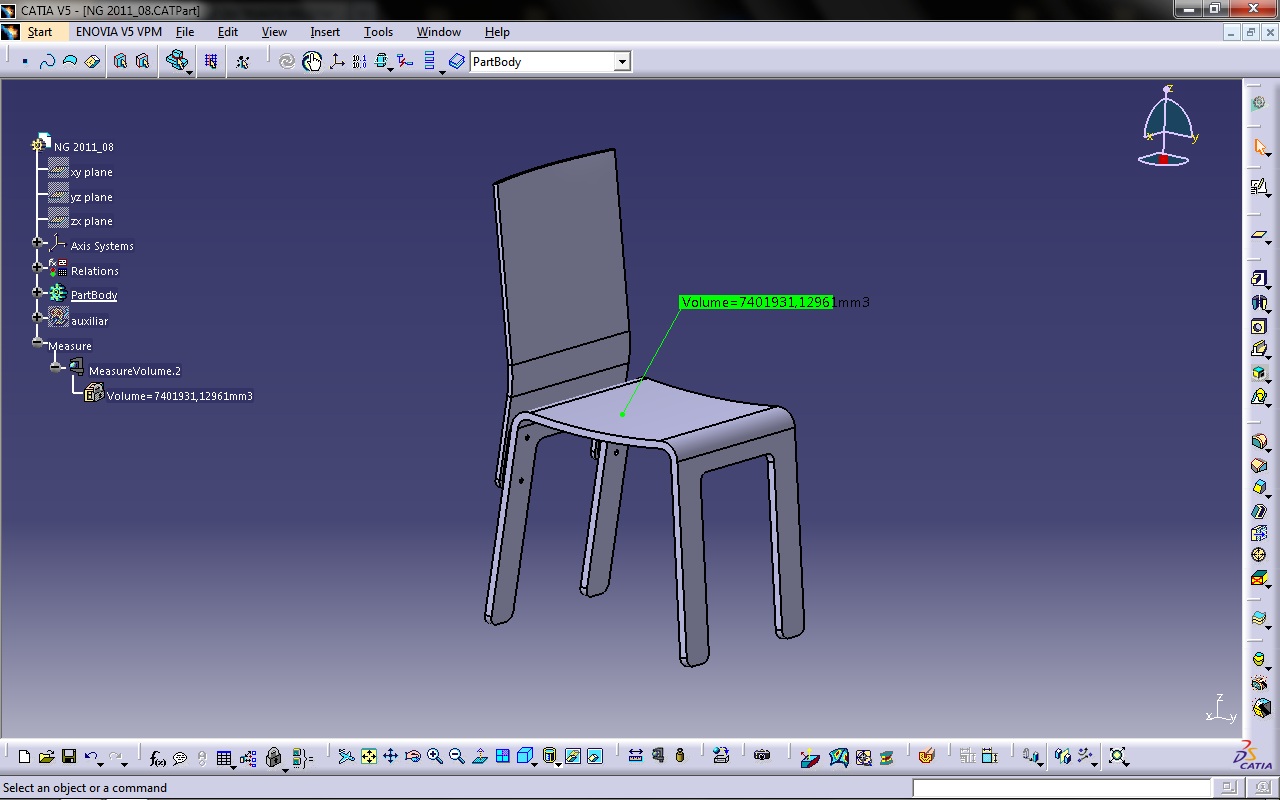Click the Axis System icon
The width and height of the screenshot is (1280, 800).
[337, 62]
